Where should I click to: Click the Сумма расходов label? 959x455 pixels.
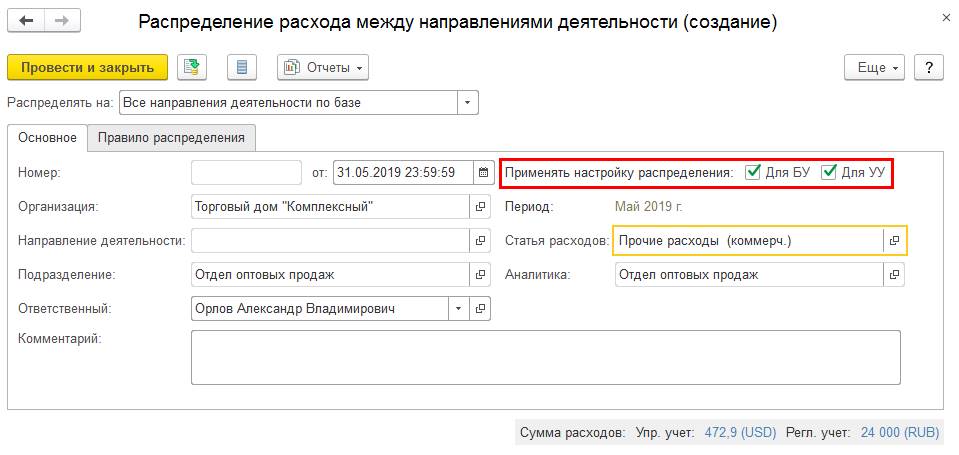click(572, 433)
